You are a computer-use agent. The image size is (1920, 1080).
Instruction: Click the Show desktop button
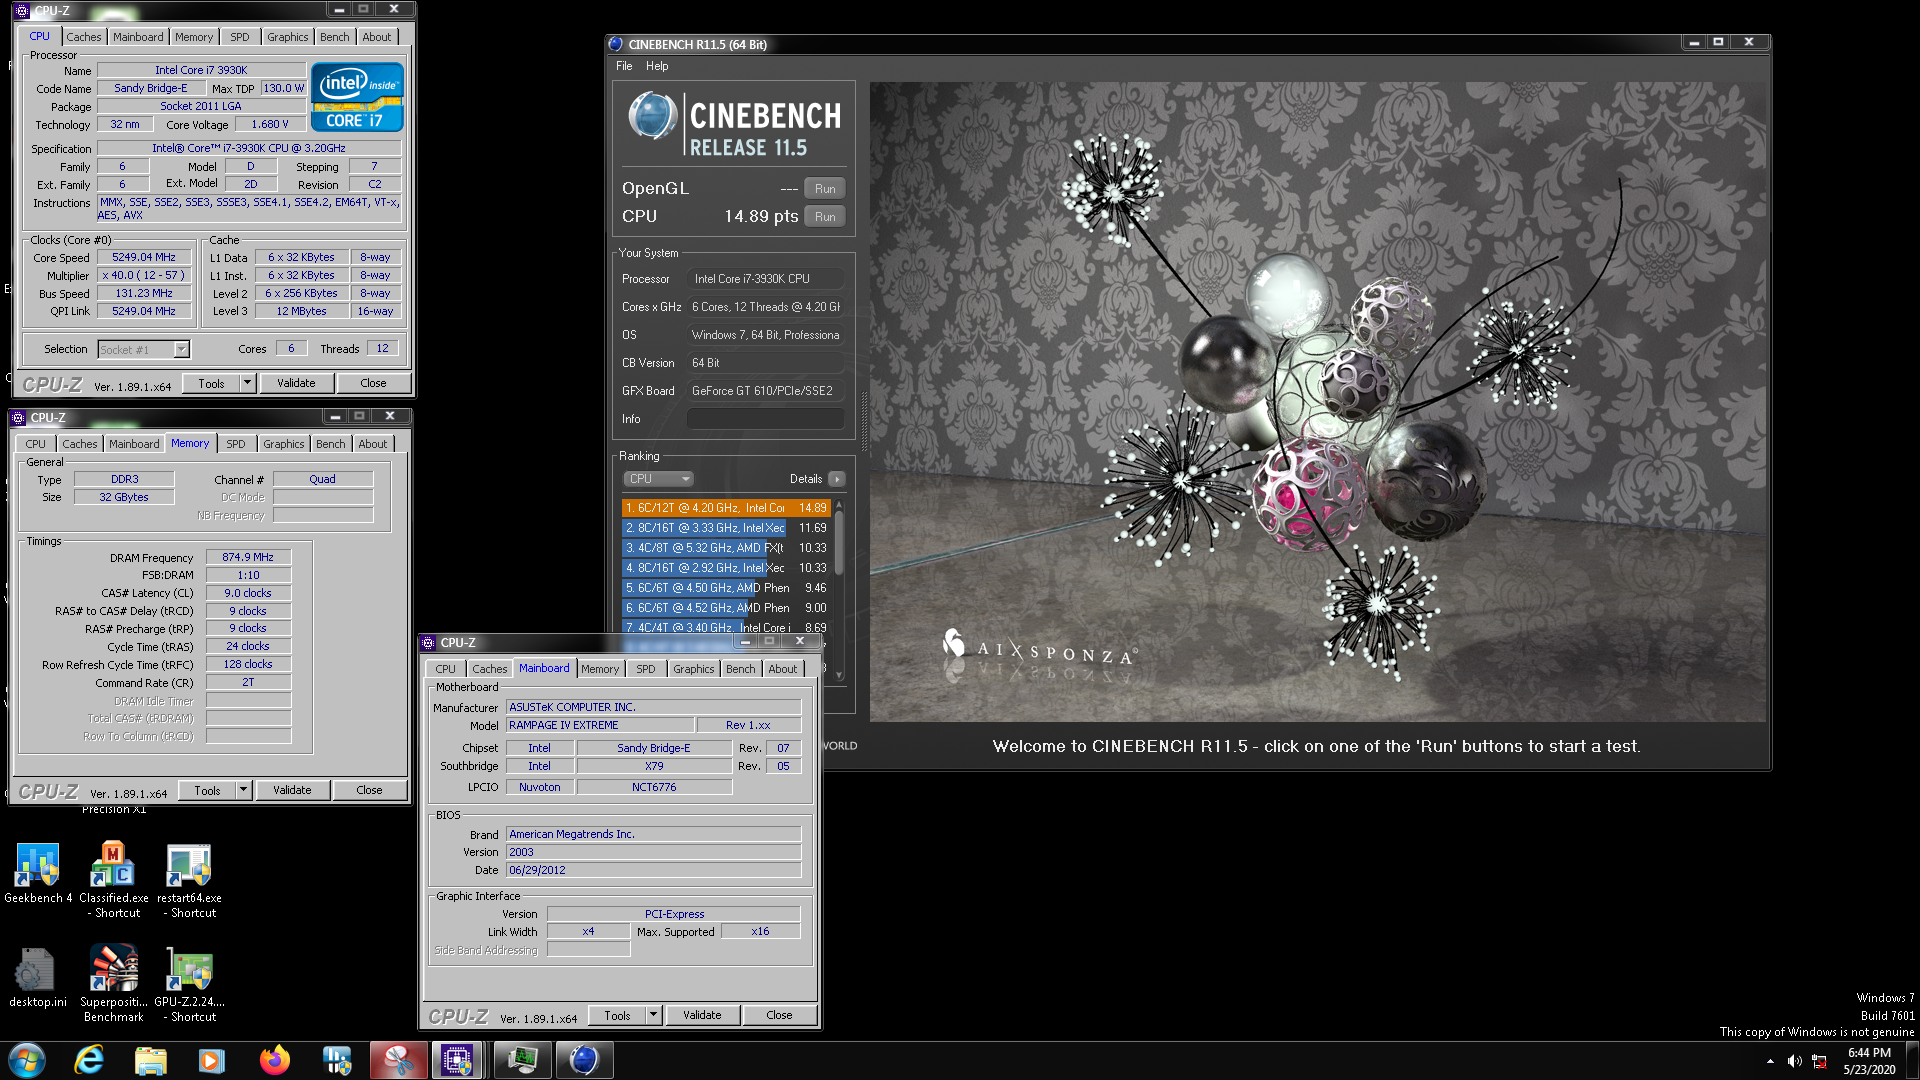pyautogui.click(x=1912, y=1060)
